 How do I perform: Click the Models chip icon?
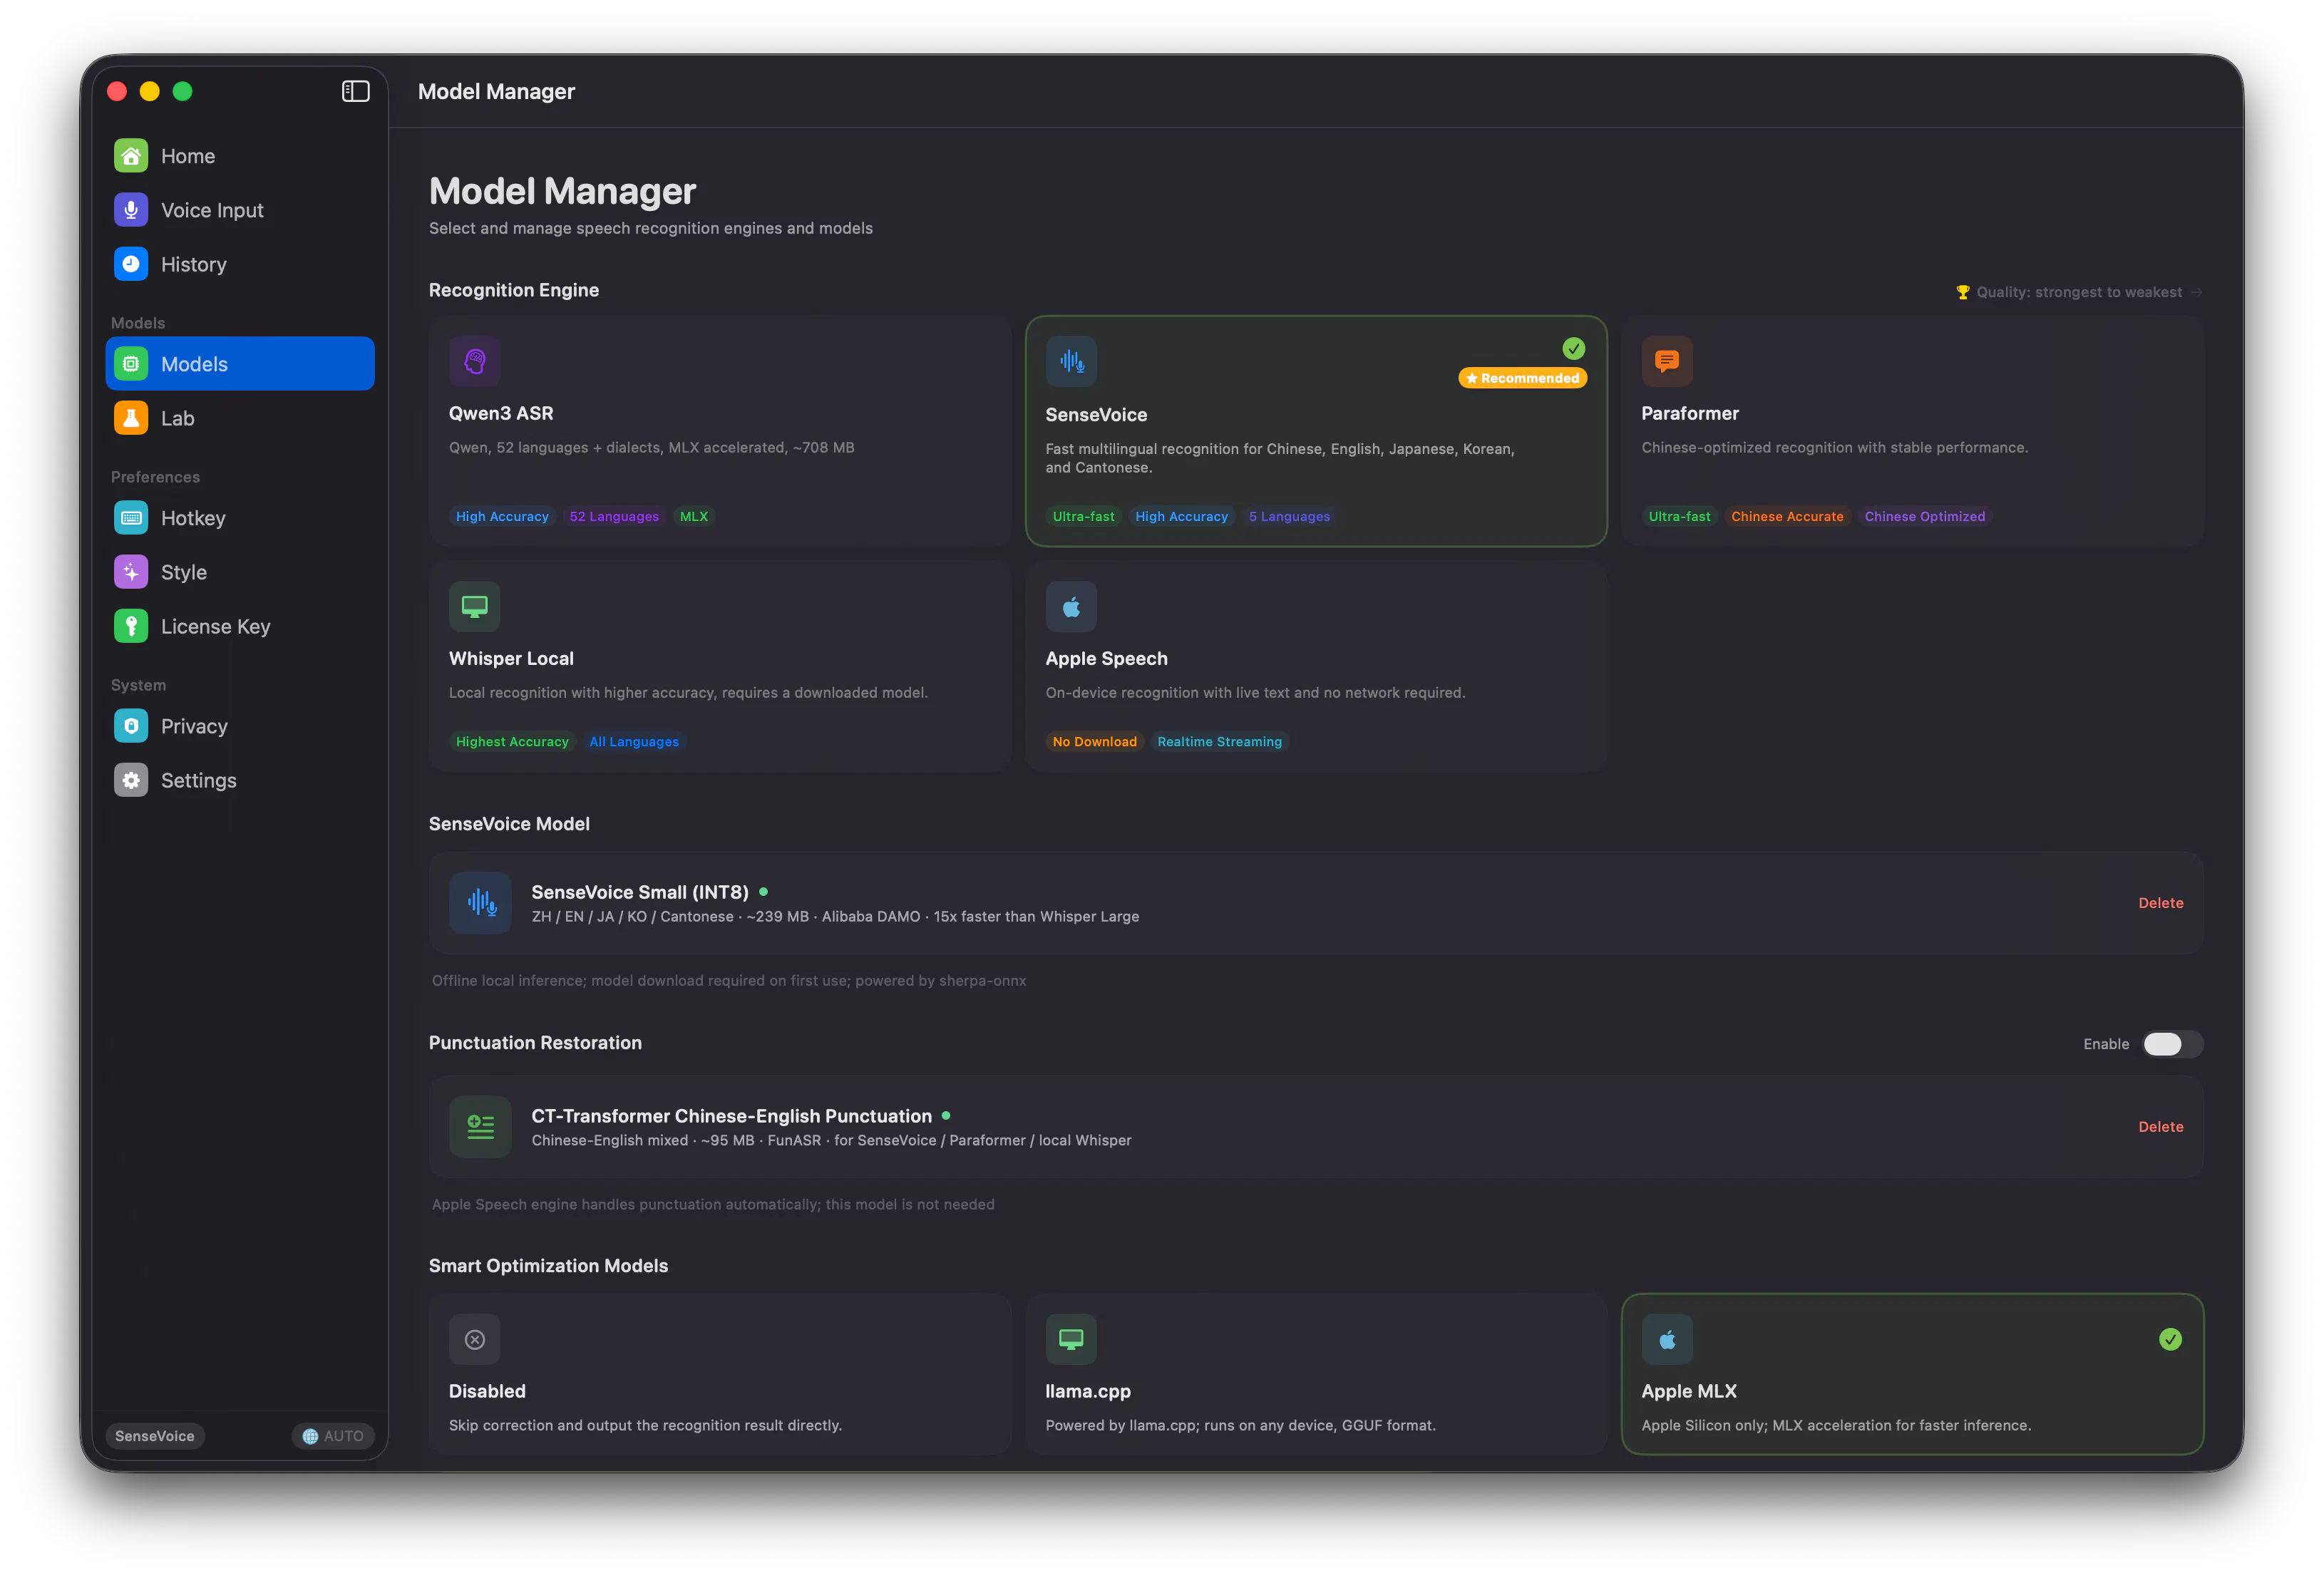[x=131, y=364]
